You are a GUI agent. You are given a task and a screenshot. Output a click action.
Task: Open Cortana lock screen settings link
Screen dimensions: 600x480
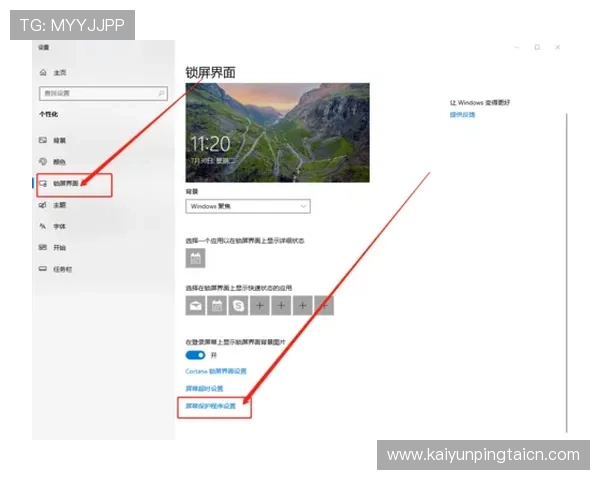(216, 371)
